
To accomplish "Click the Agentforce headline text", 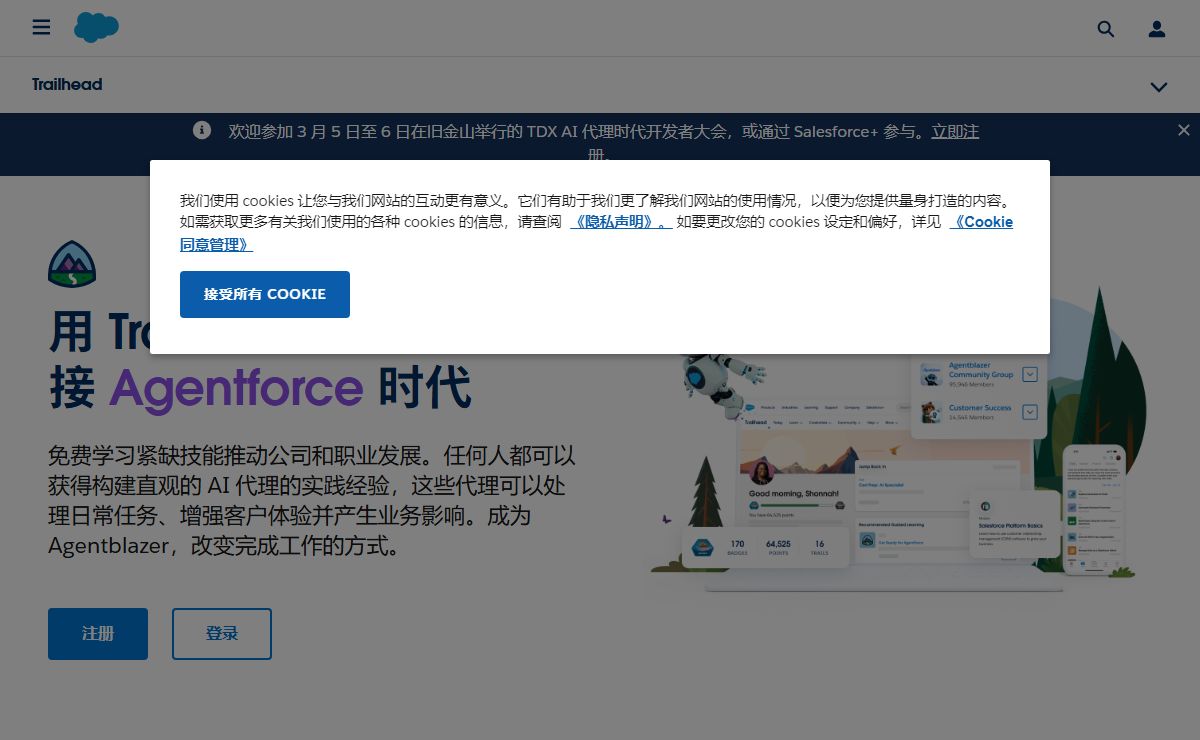I will [x=236, y=389].
